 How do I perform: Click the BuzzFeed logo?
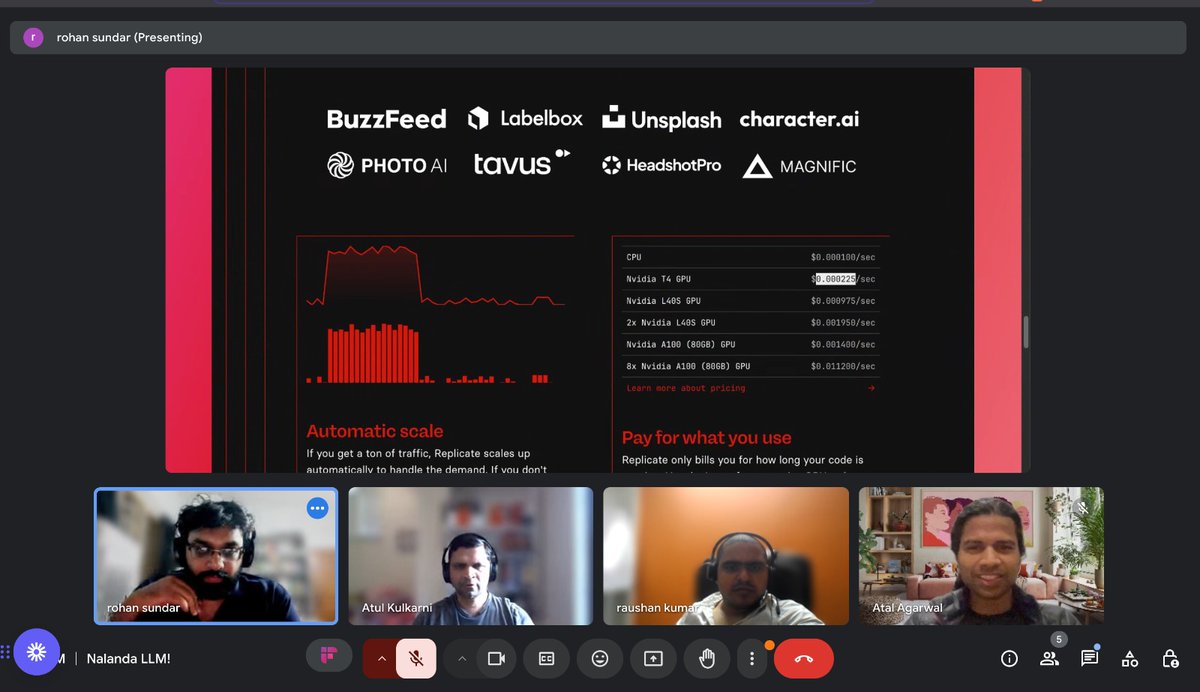pos(386,119)
